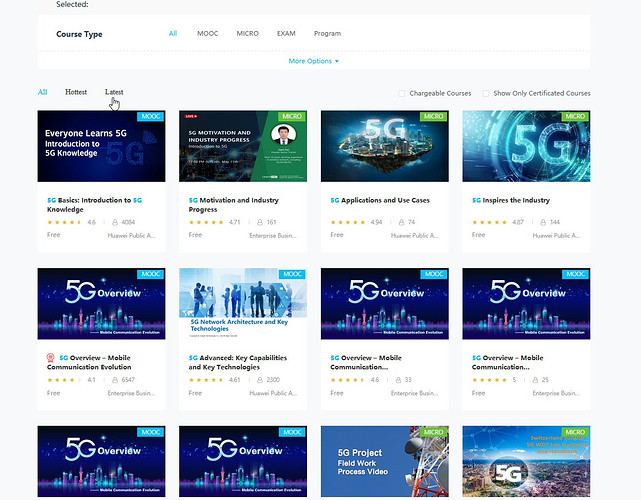Open the floating city 5G Applications thumbnail
The height and width of the screenshot is (500, 641).
pos(385,146)
